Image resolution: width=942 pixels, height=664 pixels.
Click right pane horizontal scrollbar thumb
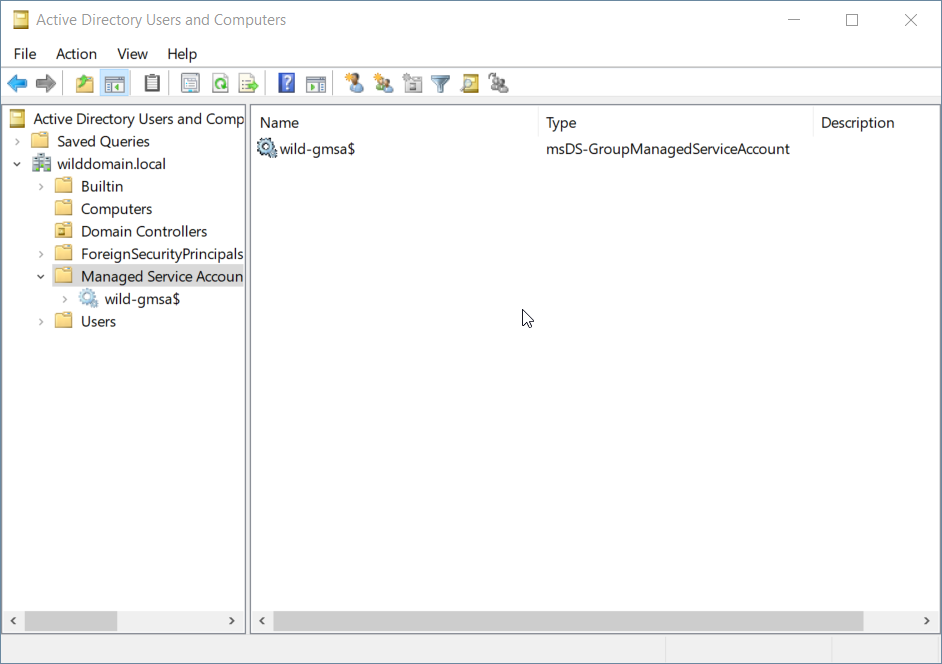tap(568, 621)
